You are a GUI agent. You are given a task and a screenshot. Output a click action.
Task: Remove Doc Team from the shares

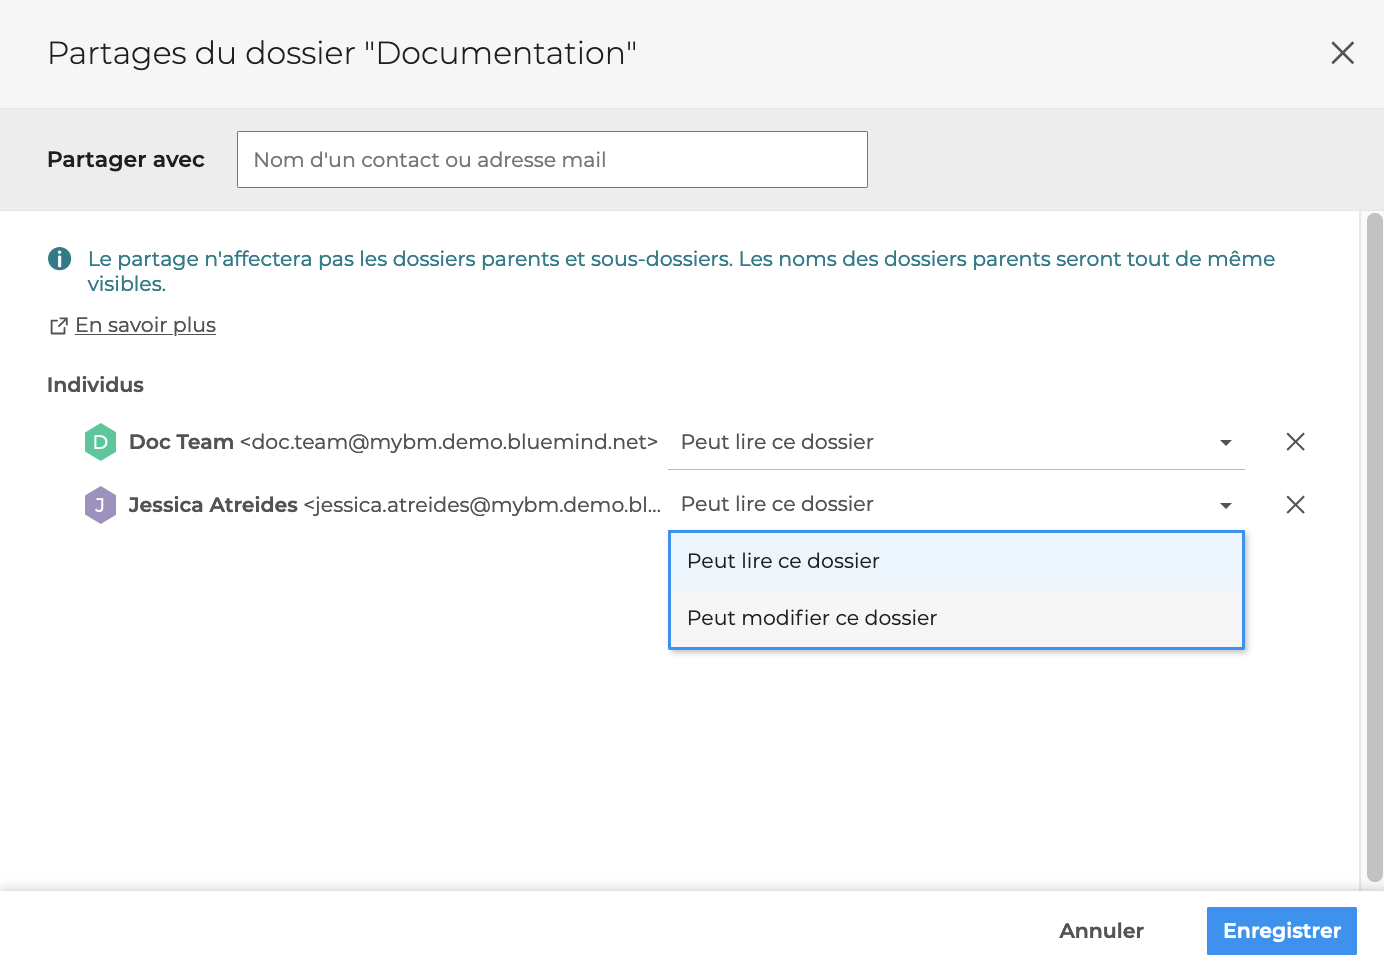coord(1295,442)
